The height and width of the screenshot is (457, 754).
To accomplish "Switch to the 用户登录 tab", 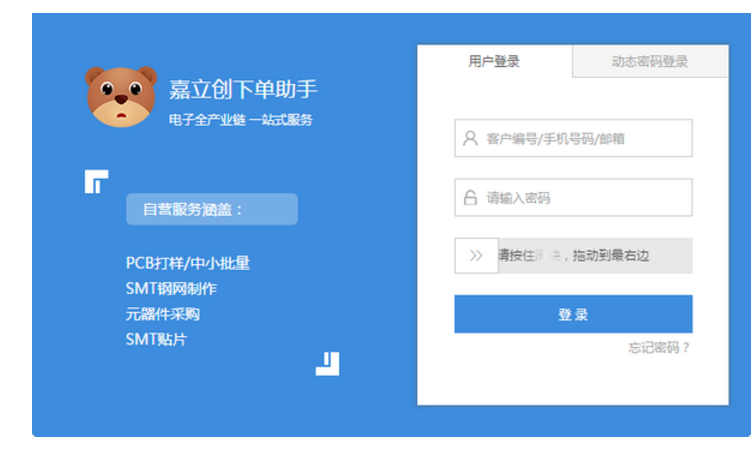I will 494,61.
